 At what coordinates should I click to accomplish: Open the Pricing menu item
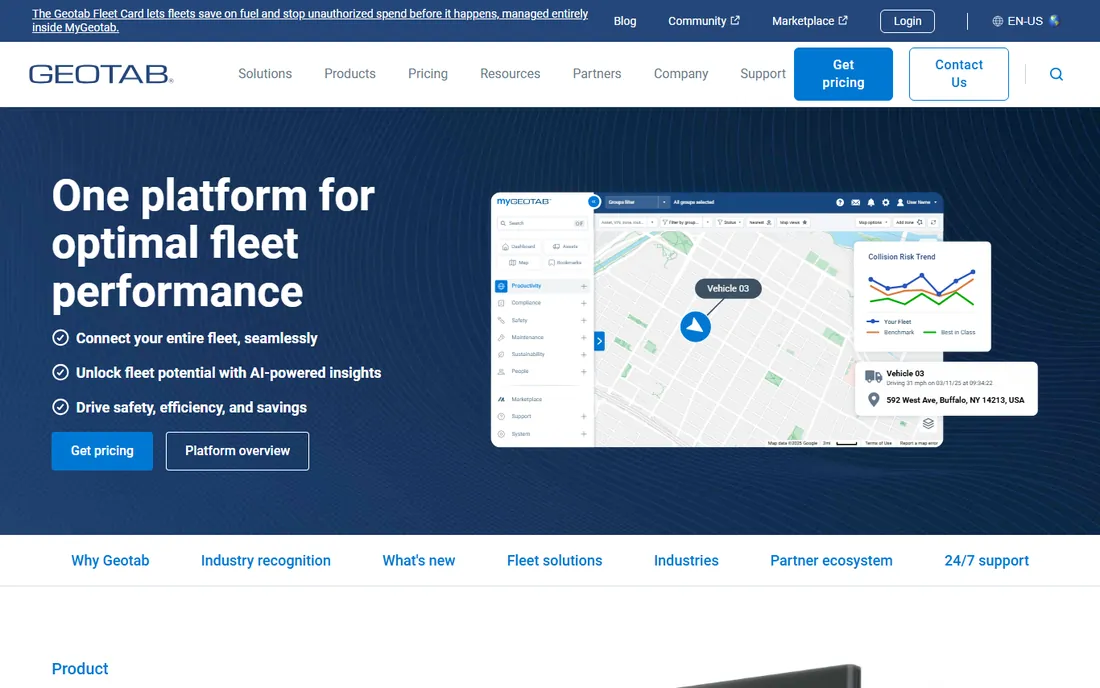427,74
